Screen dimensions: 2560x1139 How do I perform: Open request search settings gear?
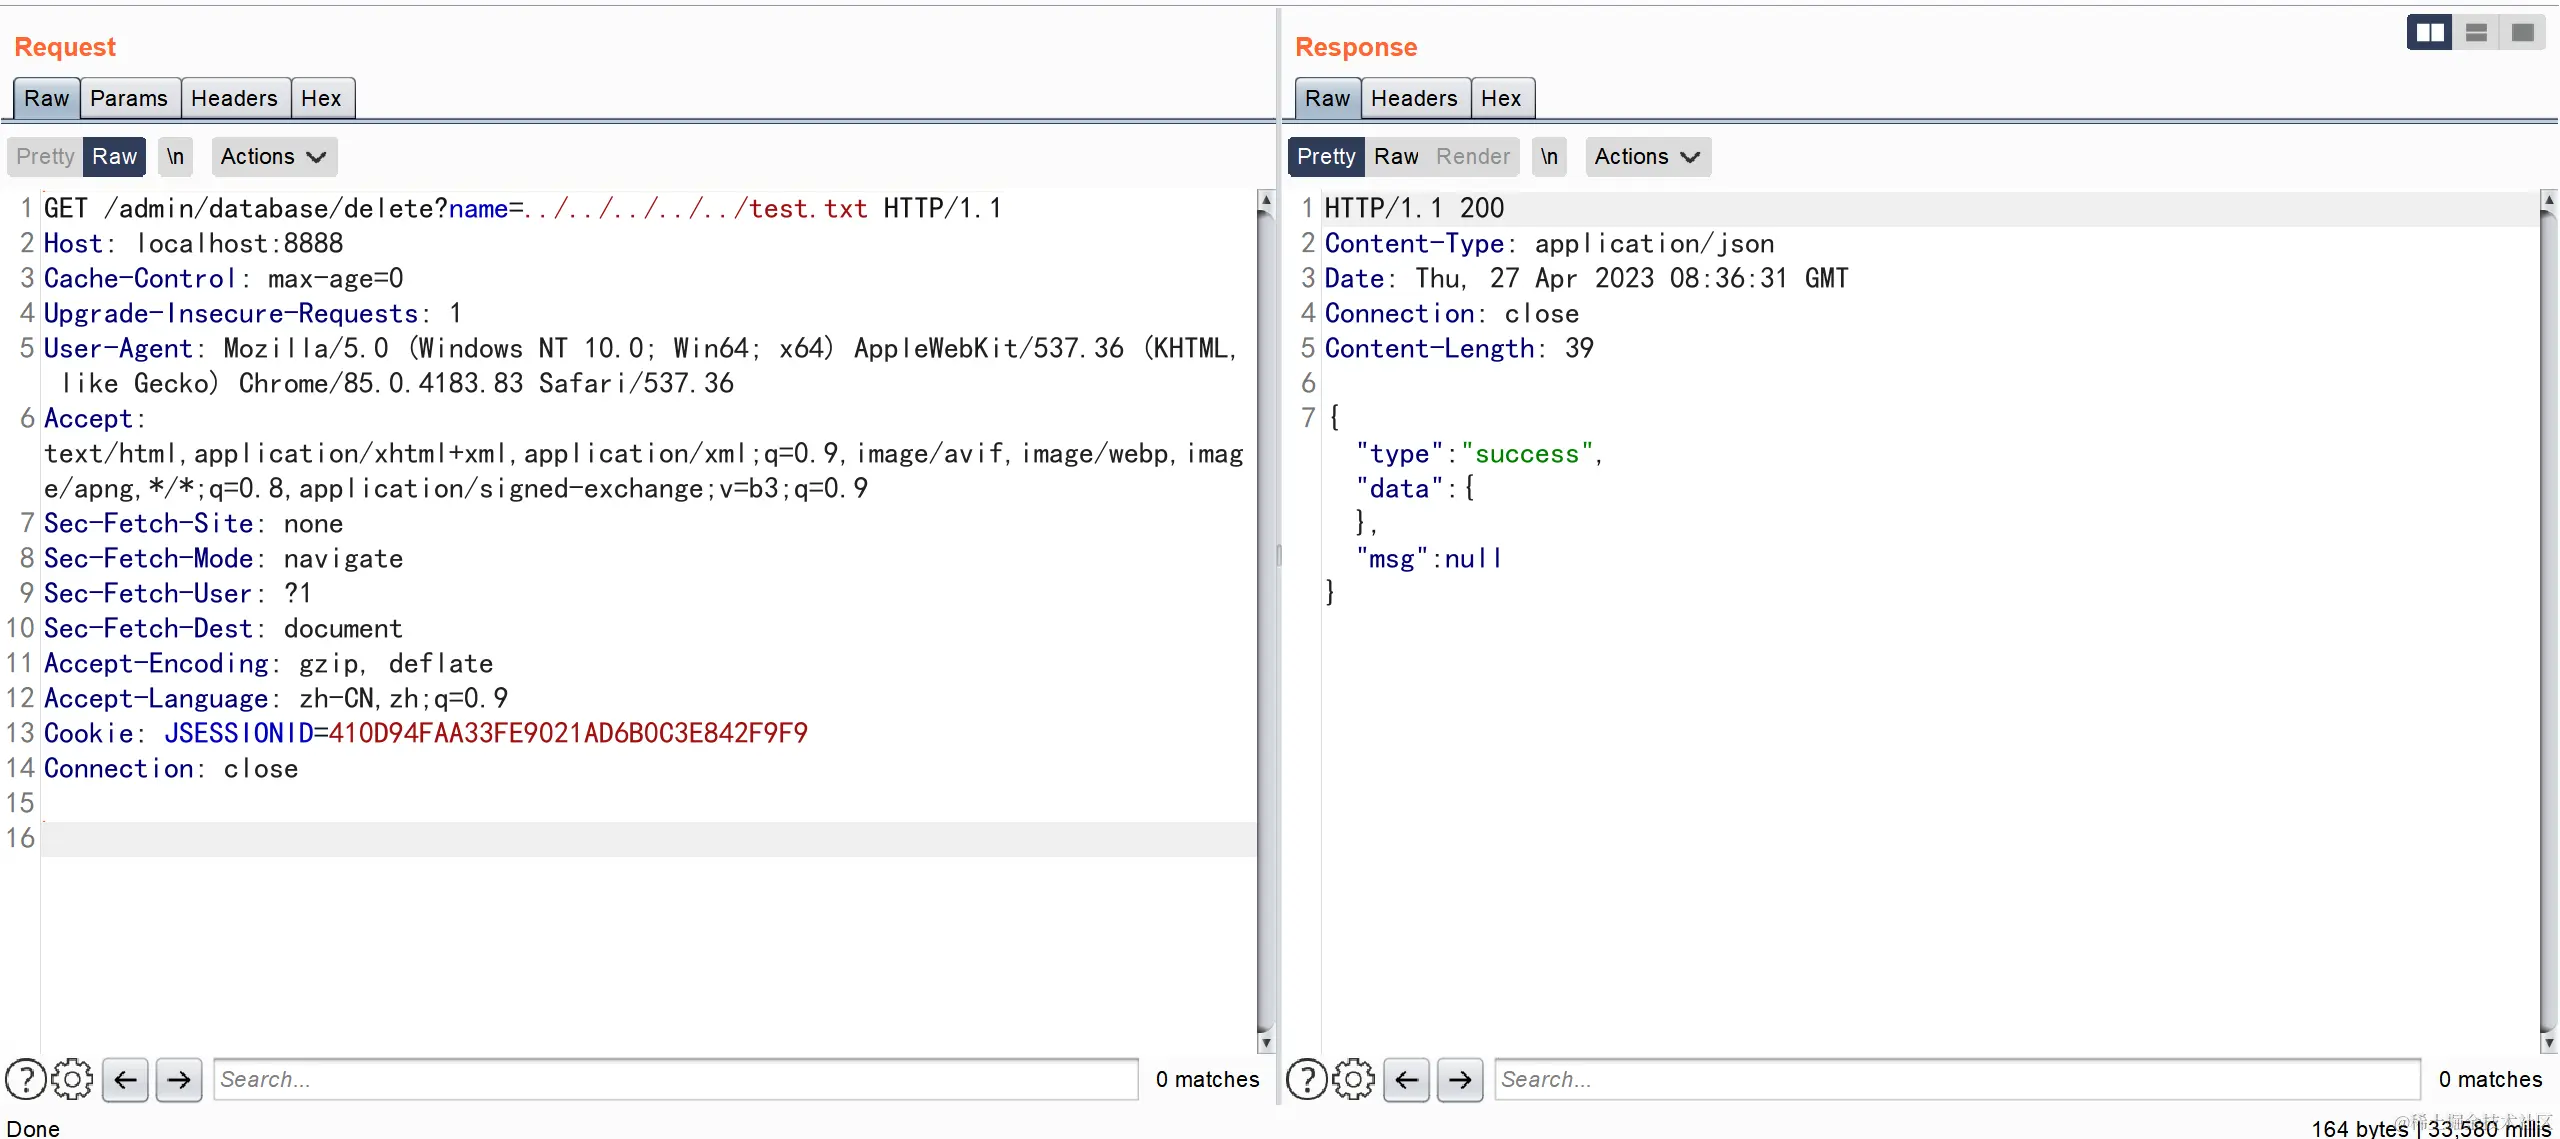[x=72, y=1079]
